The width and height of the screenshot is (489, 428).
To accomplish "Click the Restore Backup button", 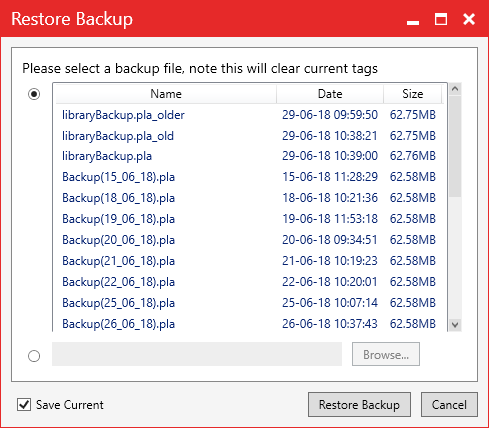I will click(x=359, y=405).
